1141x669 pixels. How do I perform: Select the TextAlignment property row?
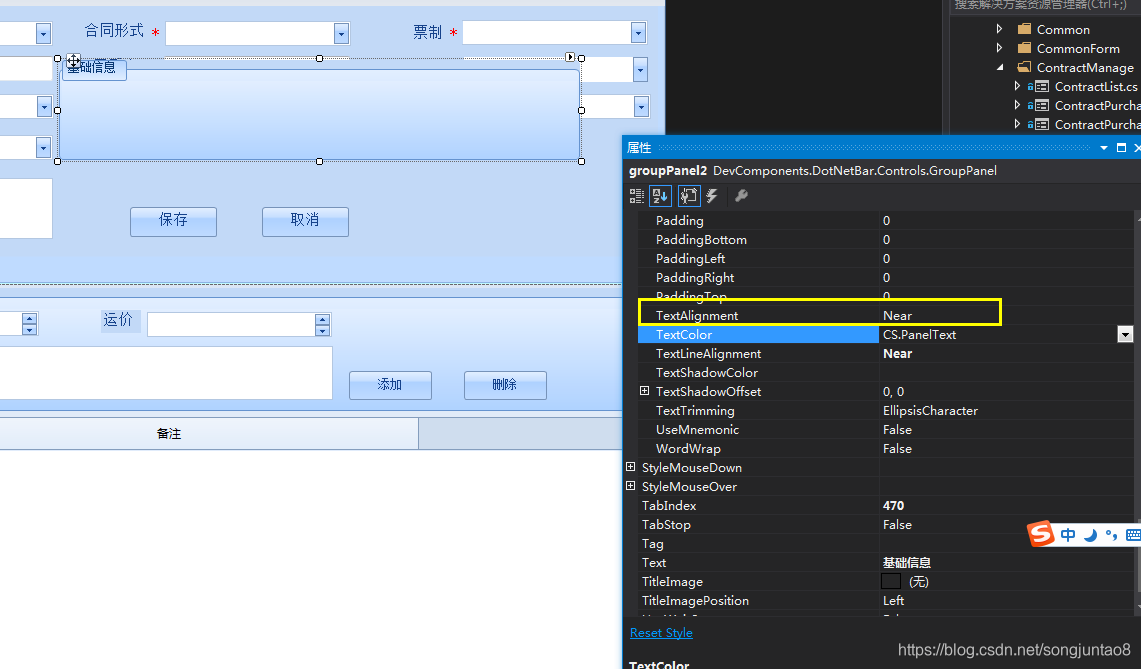(886, 315)
